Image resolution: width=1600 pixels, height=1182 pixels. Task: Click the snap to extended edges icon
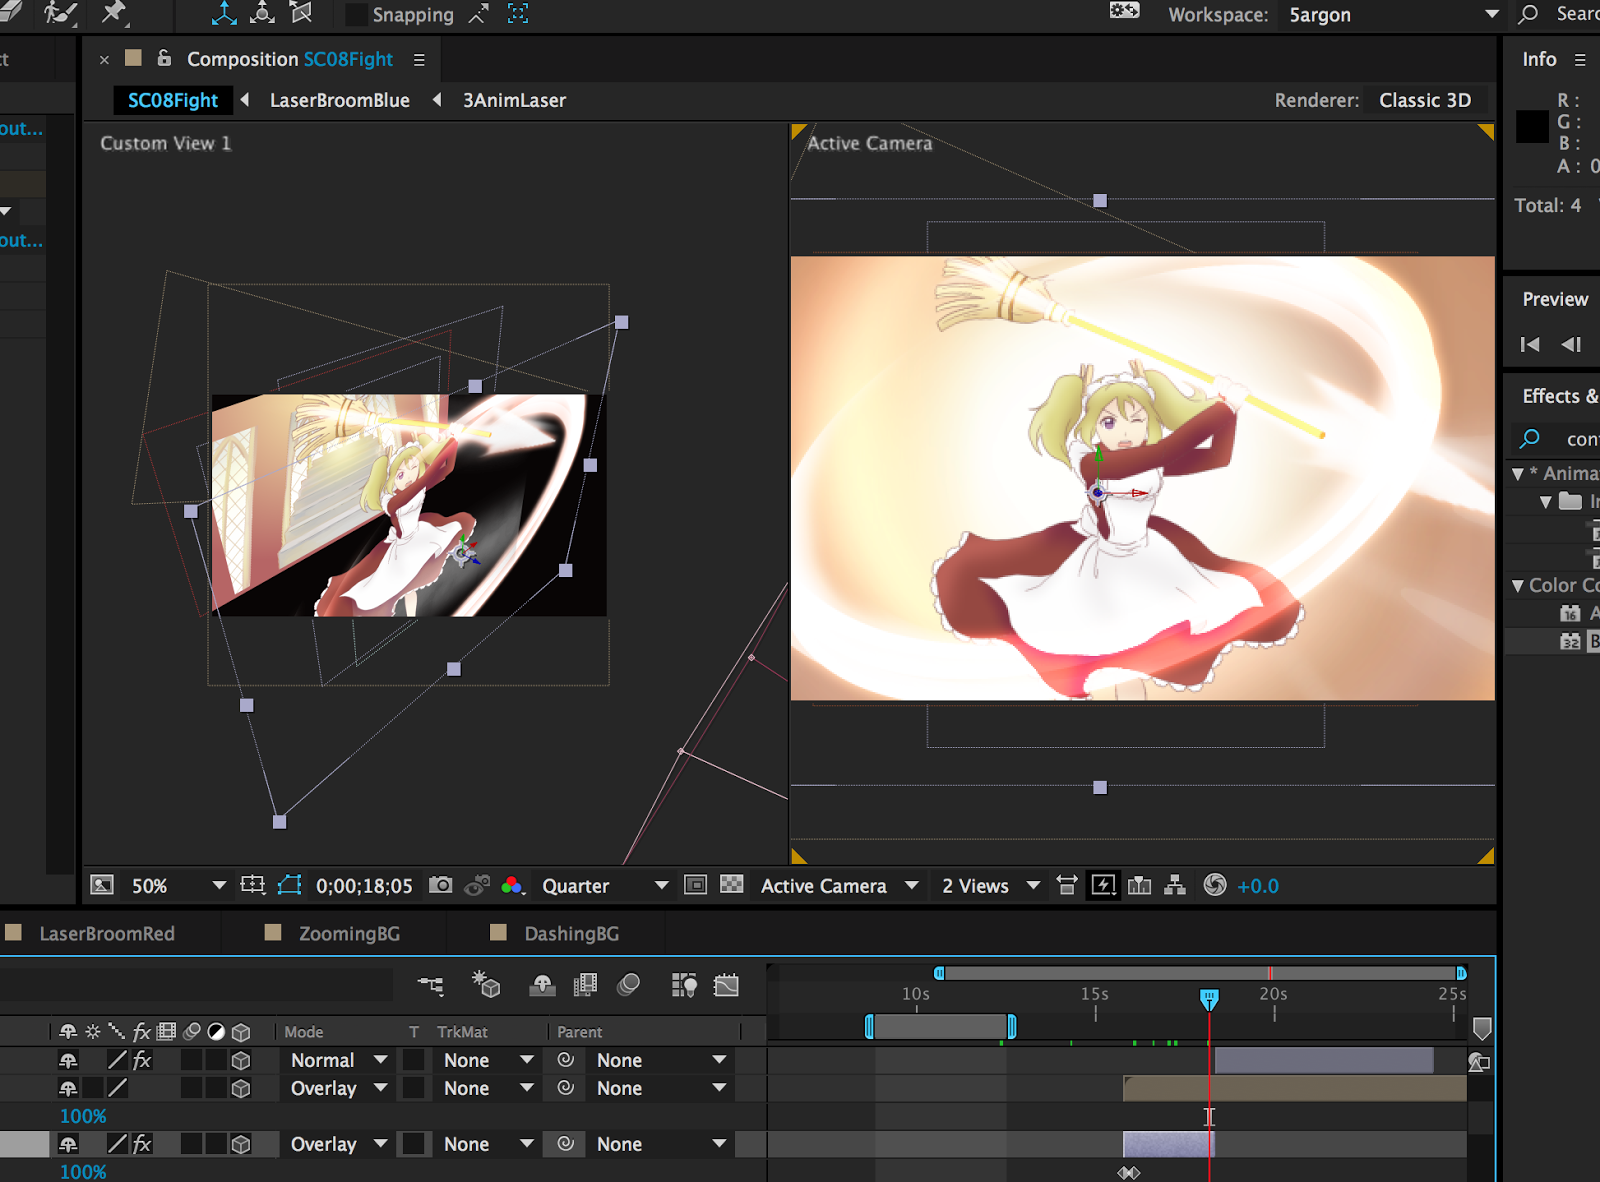coord(479,14)
